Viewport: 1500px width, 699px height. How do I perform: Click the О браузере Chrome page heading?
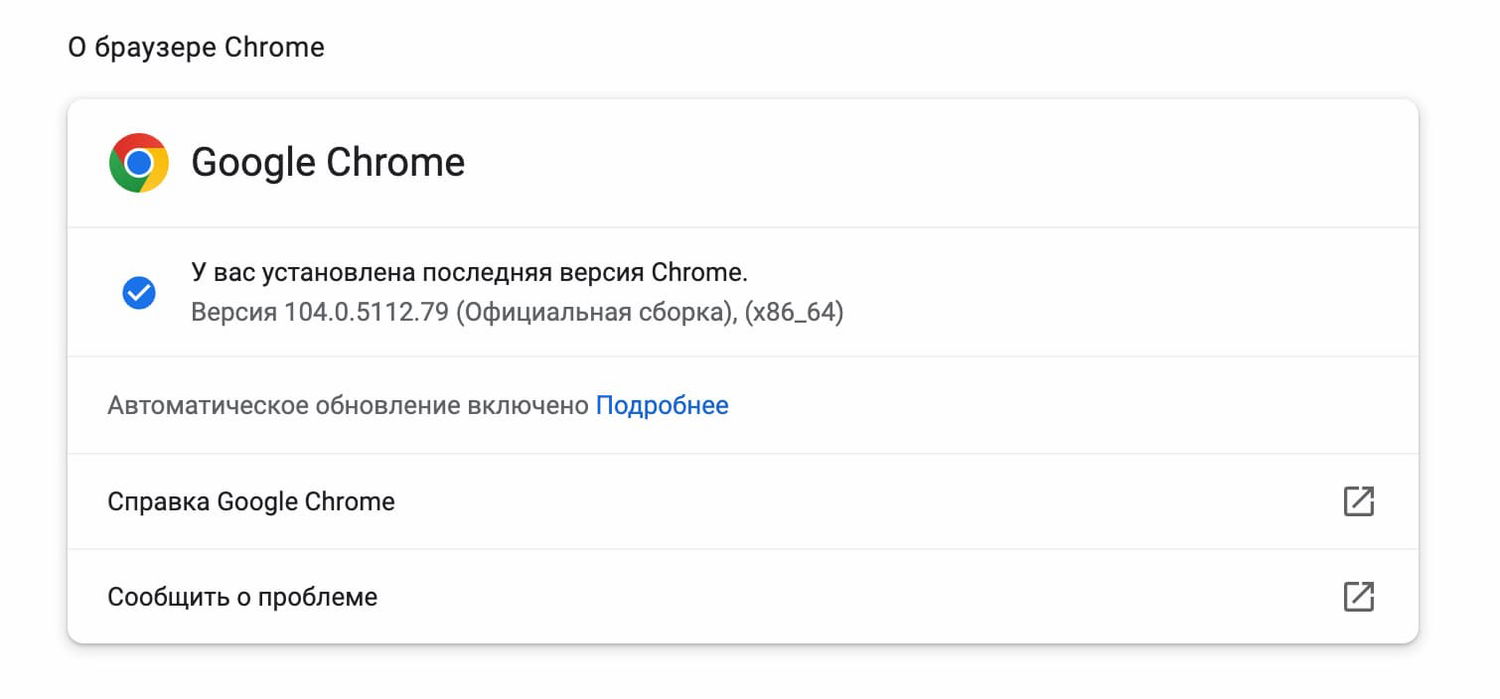[196, 47]
